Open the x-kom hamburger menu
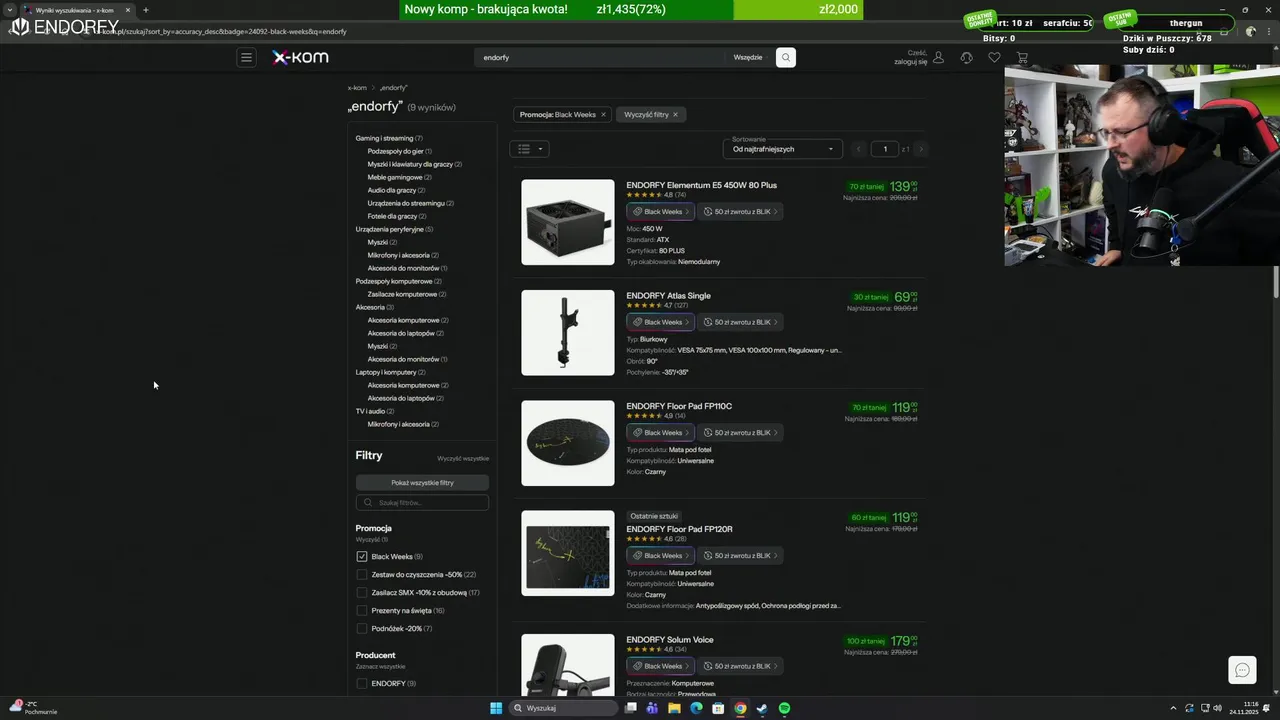The width and height of the screenshot is (1280, 720). click(x=246, y=57)
